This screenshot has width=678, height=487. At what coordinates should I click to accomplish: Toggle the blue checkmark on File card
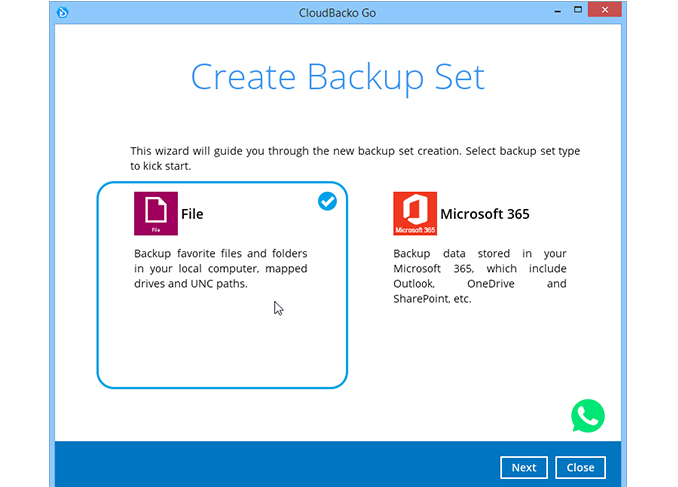tap(327, 201)
